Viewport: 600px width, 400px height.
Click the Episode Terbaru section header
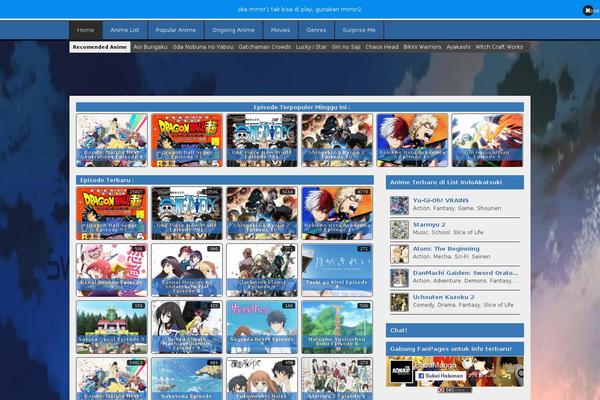tap(225, 180)
